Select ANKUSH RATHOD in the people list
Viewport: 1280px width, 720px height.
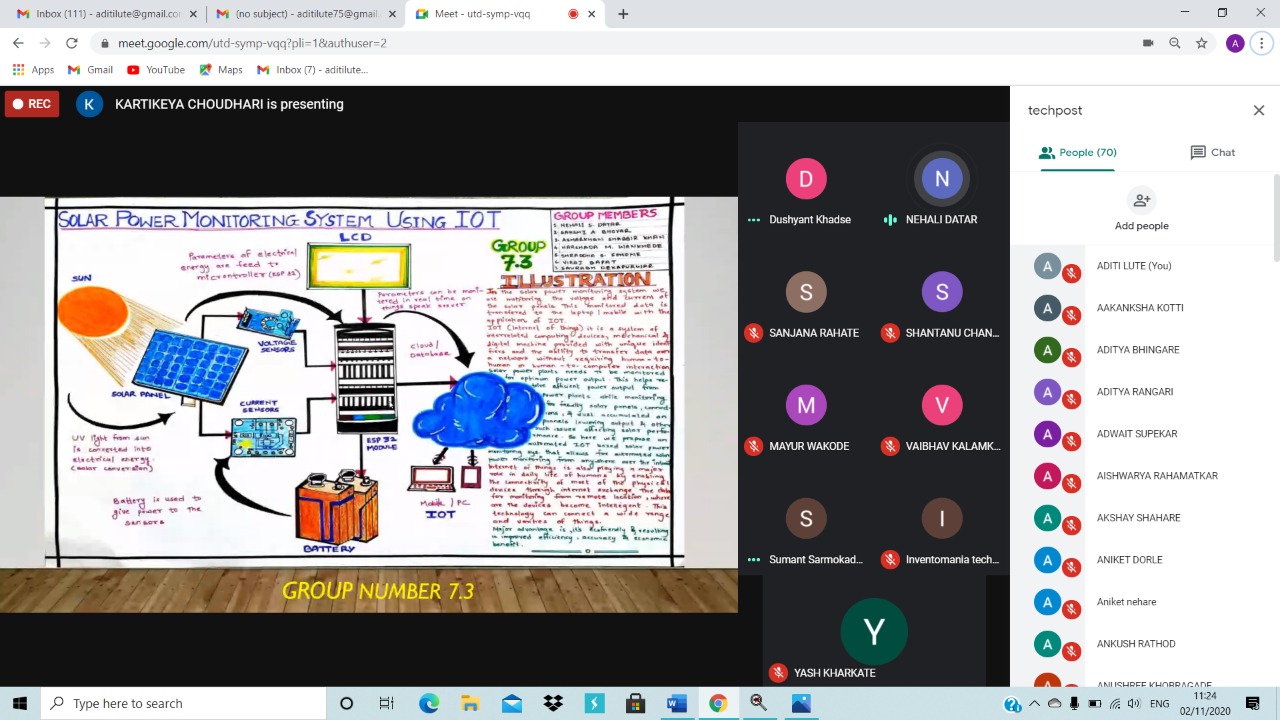click(x=1141, y=644)
